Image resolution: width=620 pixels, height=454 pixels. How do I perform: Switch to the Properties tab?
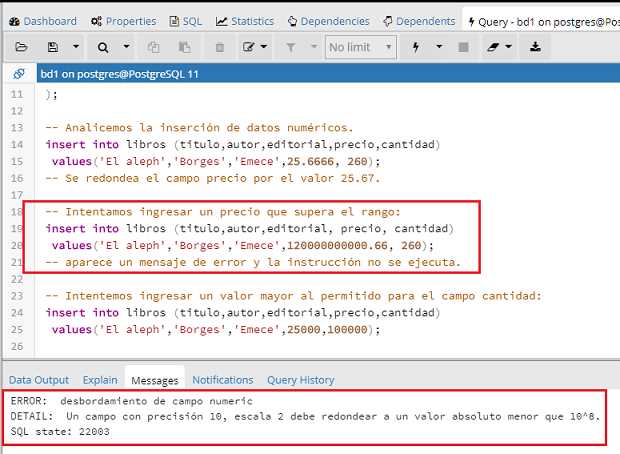click(123, 21)
